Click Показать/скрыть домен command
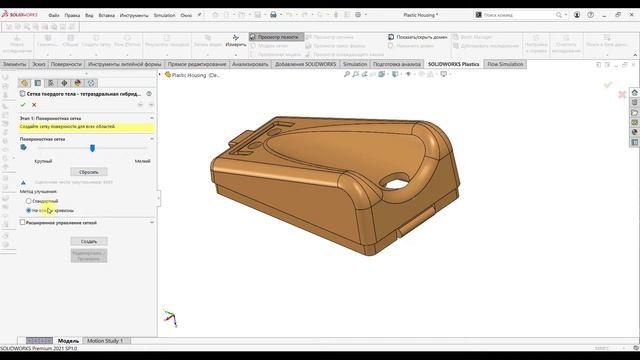This screenshot has width=640, height=360. click(x=418, y=37)
